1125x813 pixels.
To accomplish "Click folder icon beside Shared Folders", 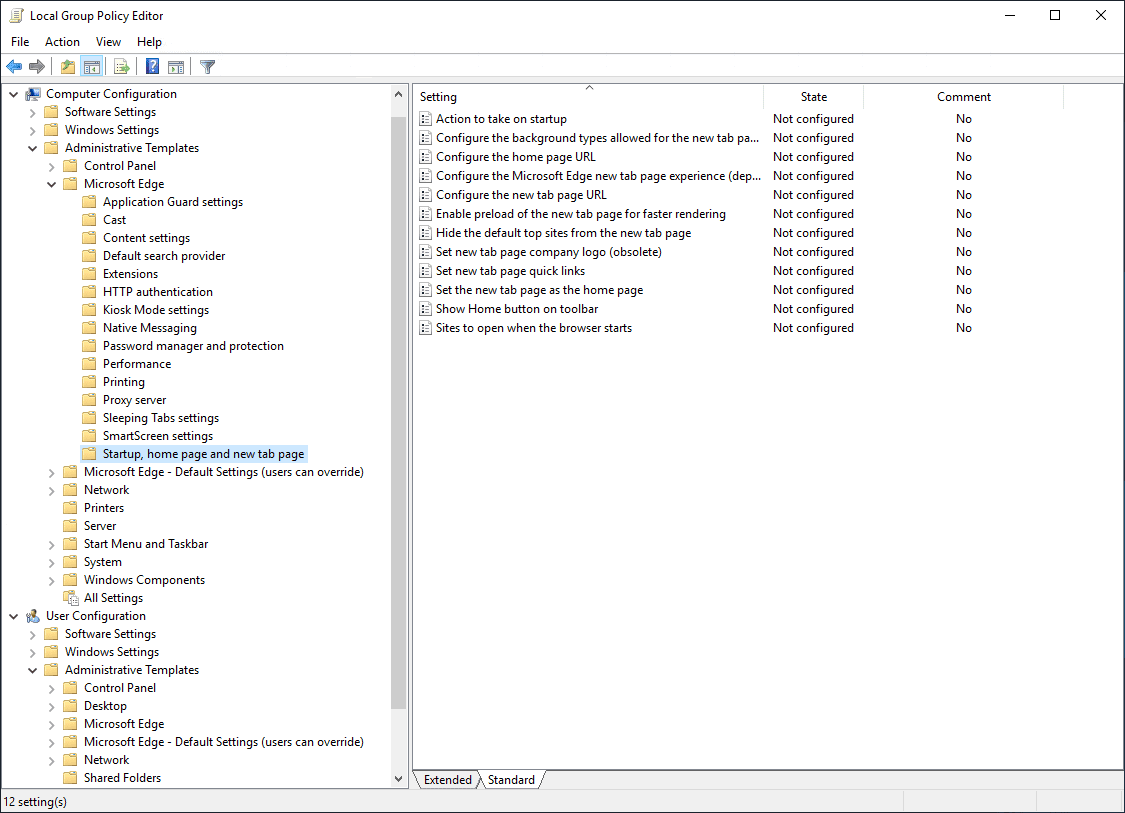I will point(70,778).
